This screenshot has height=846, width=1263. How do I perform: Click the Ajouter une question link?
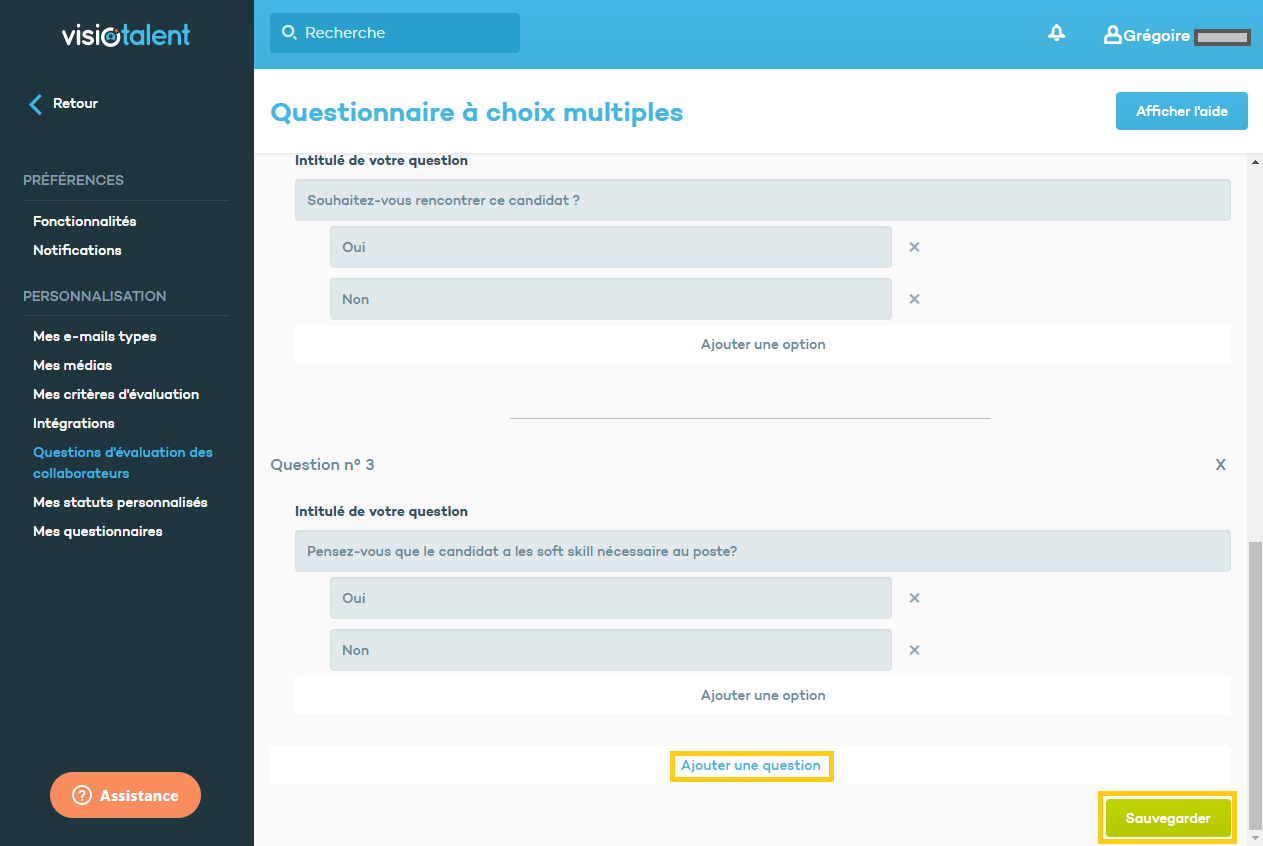coord(751,766)
